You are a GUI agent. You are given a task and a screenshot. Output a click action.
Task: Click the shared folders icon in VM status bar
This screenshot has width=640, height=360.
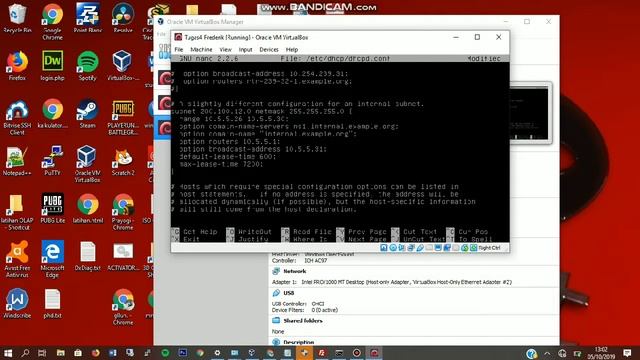(x=429, y=248)
